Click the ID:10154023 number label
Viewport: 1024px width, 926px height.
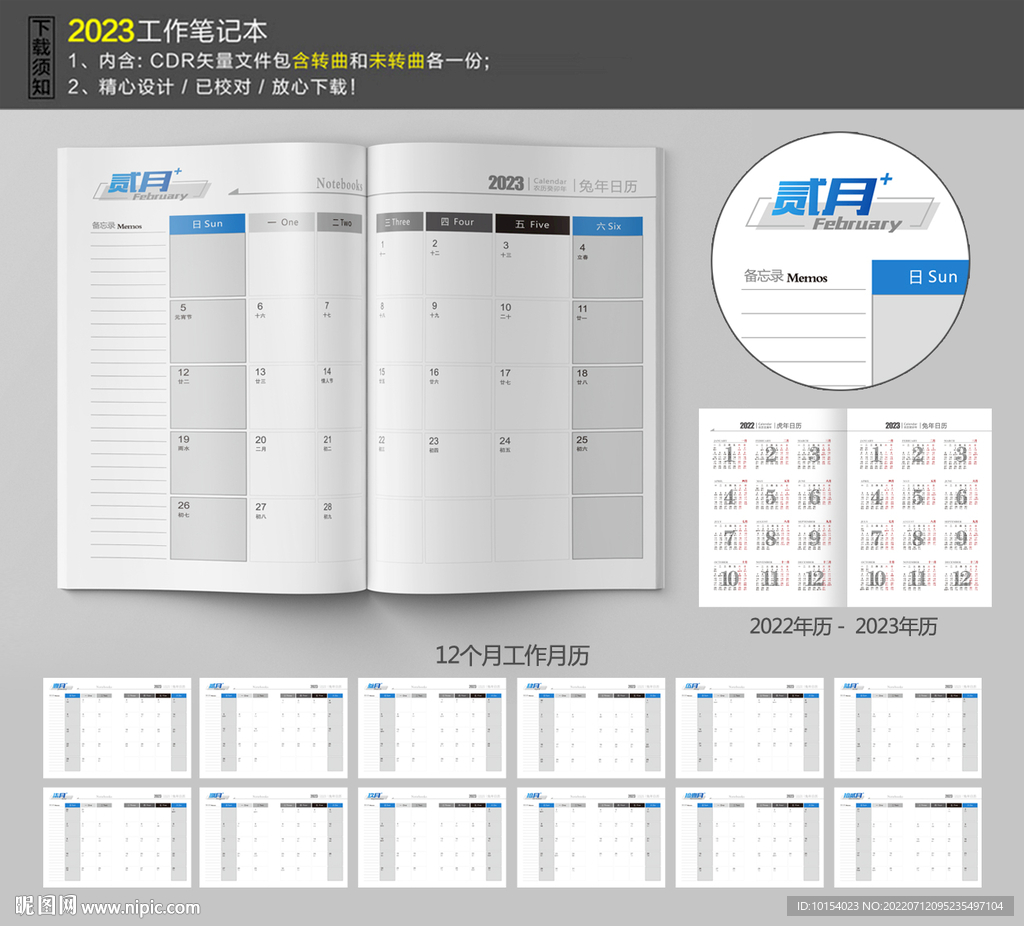(901, 906)
